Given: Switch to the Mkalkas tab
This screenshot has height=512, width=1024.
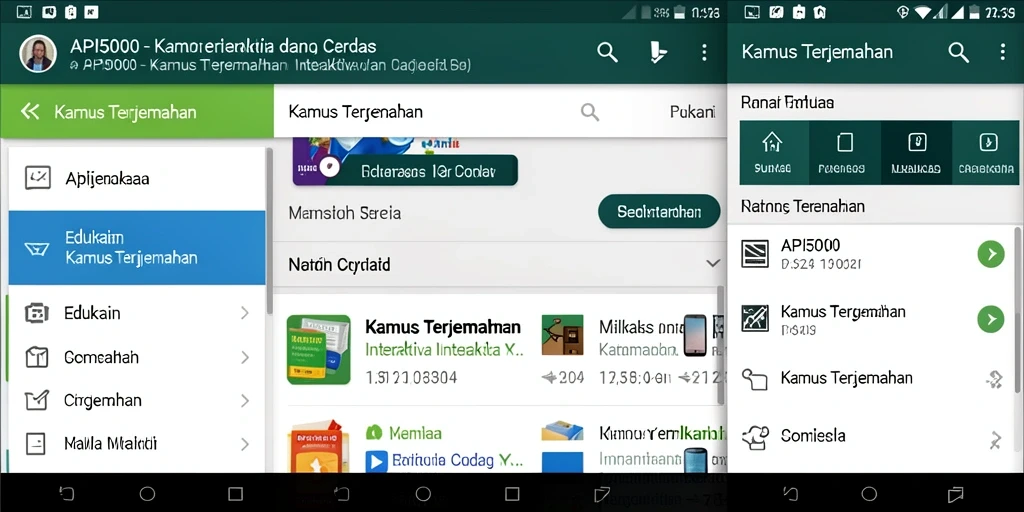Looking at the screenshot, I should click(916, 153).
